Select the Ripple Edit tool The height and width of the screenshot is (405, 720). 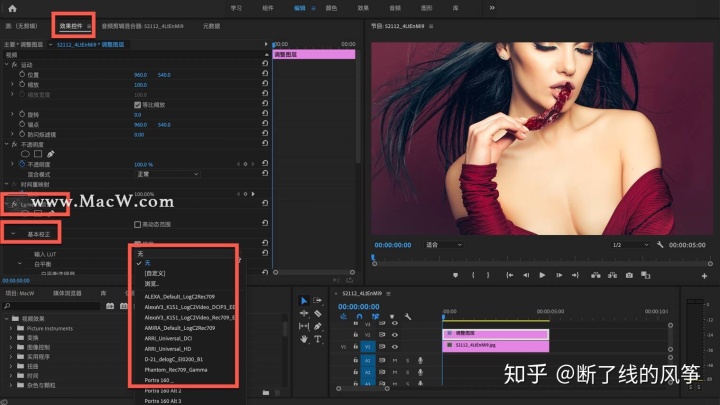(x=304, y=314)
